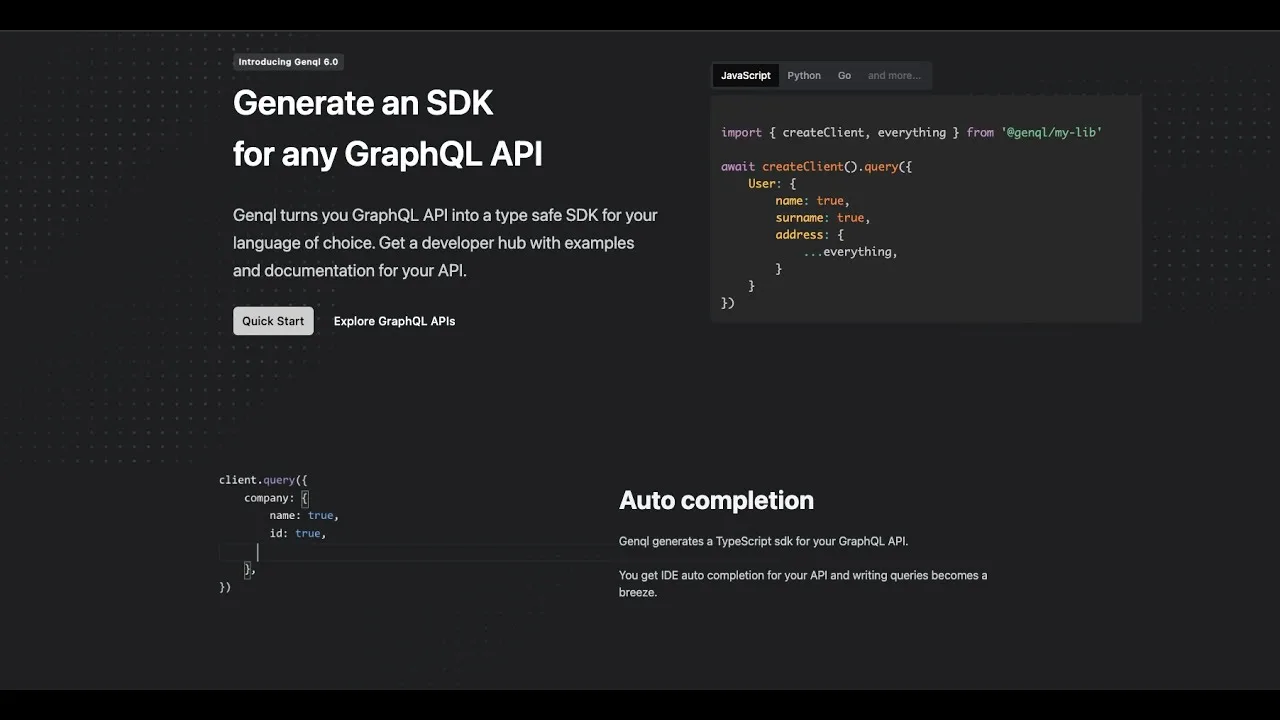Click the 'await createClient().query({' line

(x=816, y=166)
